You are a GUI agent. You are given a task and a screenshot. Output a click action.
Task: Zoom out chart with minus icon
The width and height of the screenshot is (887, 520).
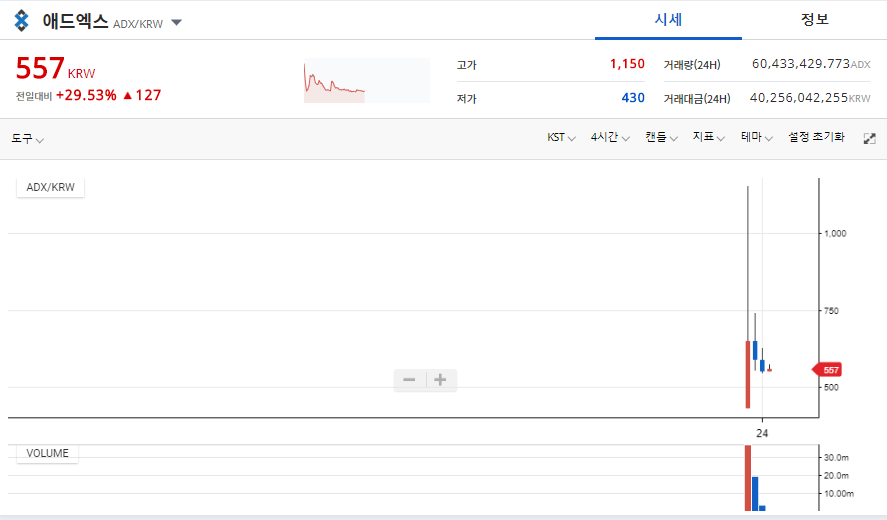point(409,380)
